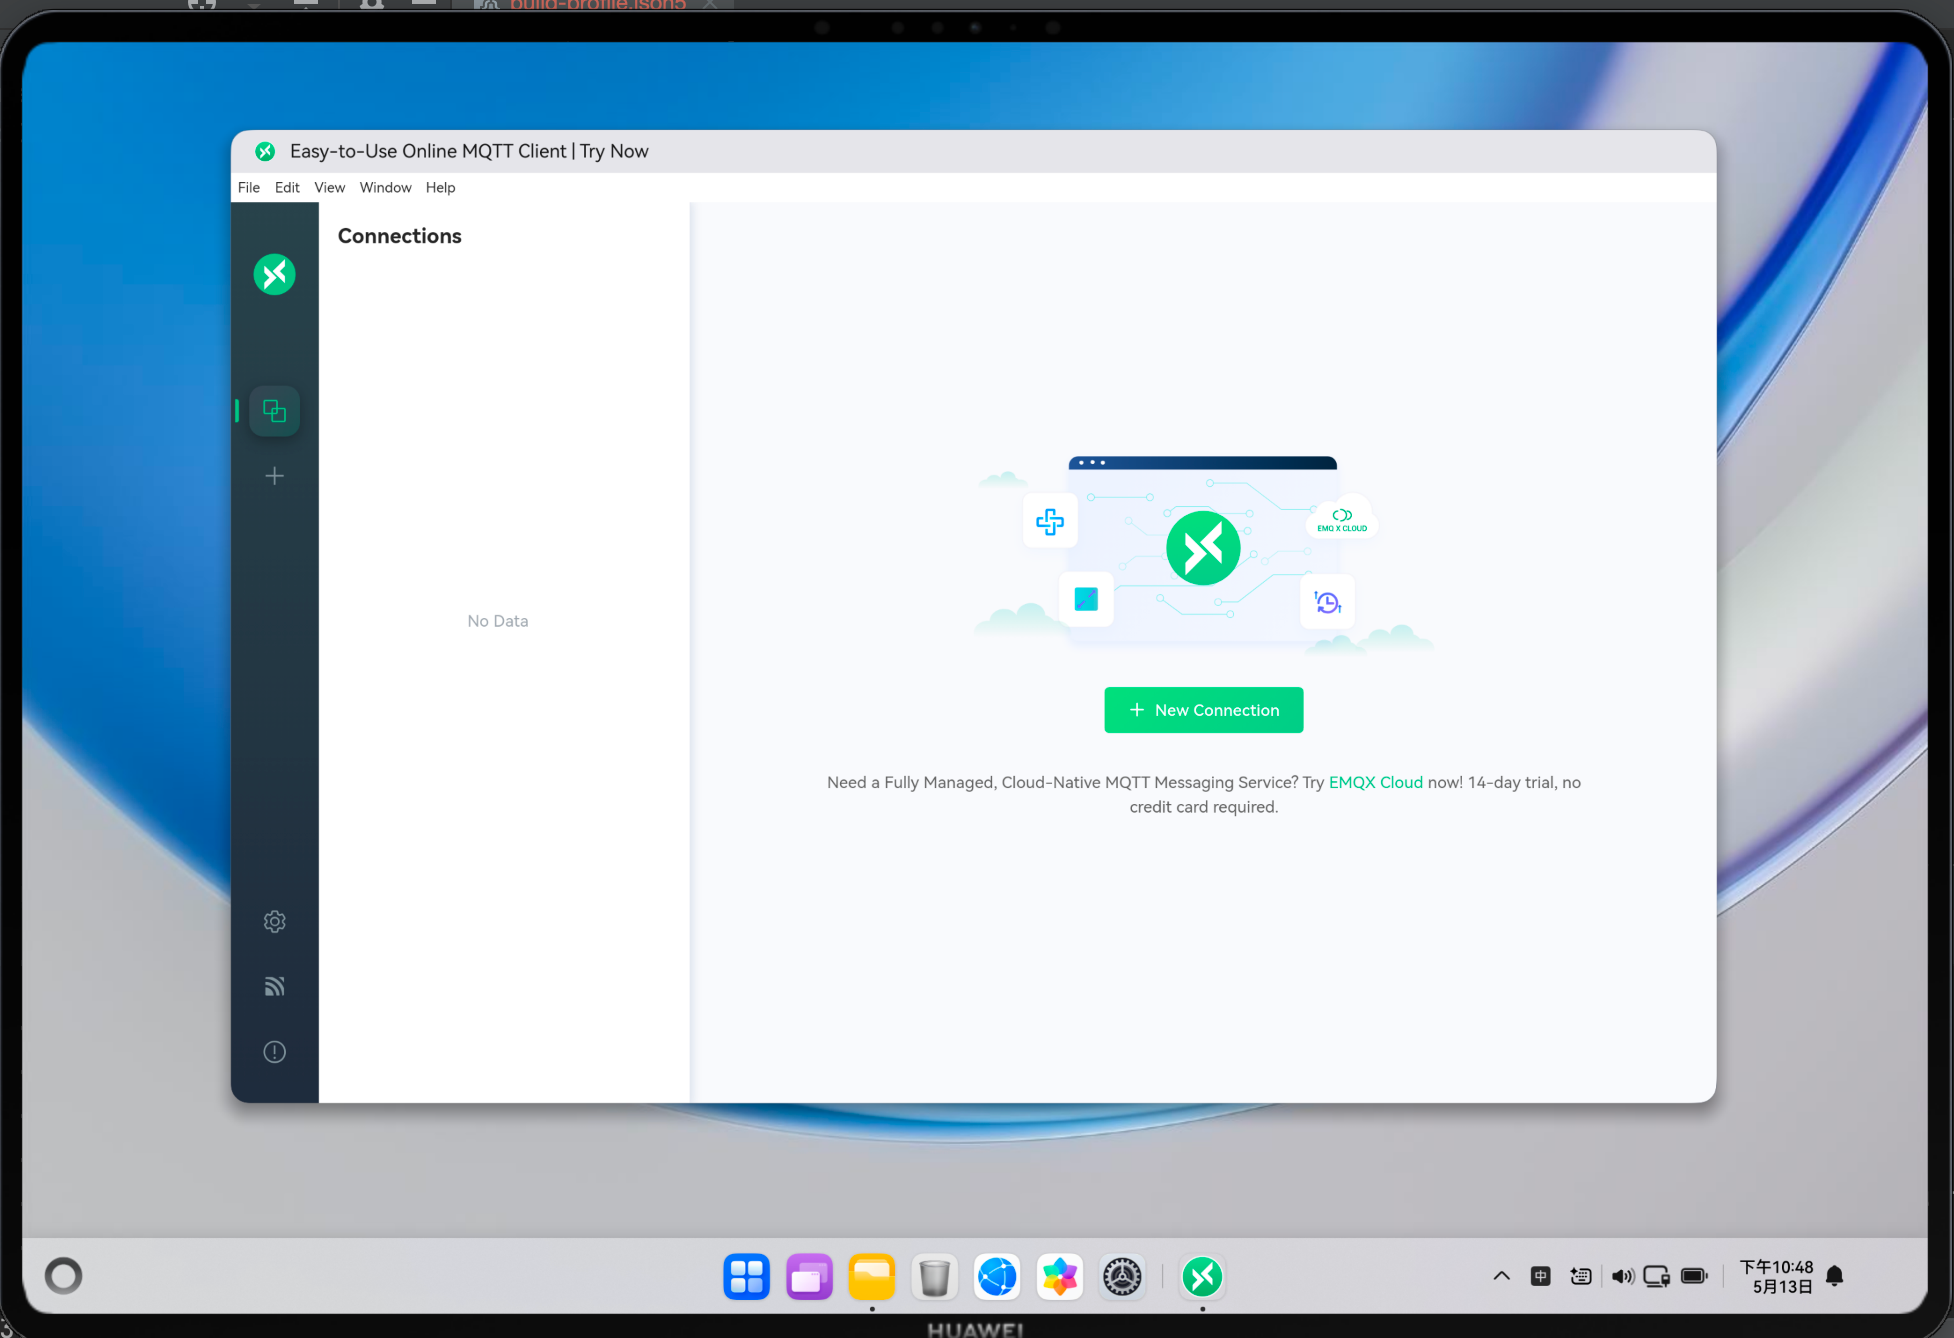1954x1338 pixels.
Task: Switch input method via the 中 icon
Action: point(1541,1276)
